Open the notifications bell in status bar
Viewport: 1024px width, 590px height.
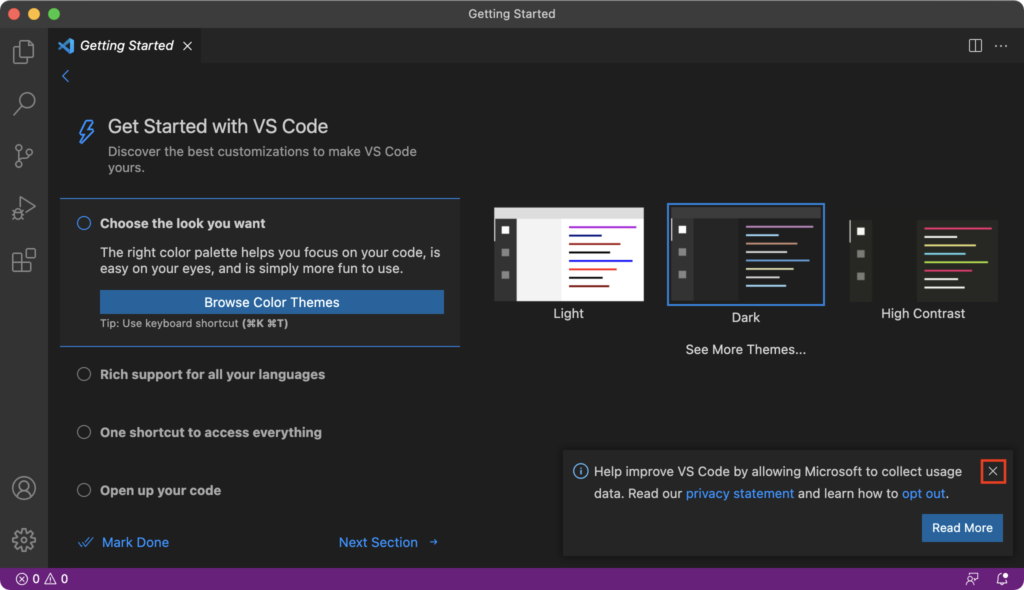[x=1002, y=579]
